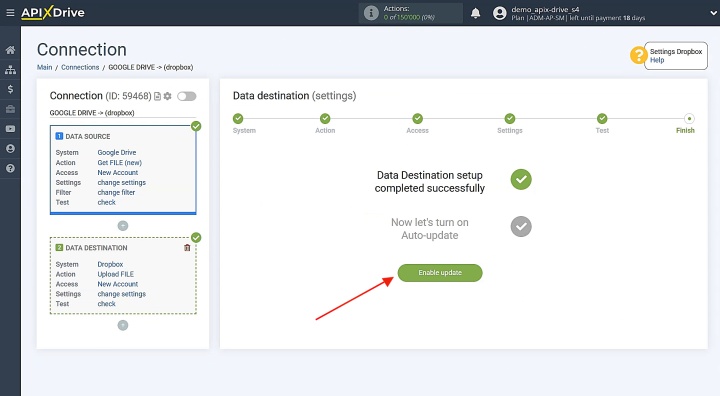
Task: Click the yellow help question mark icon
Action: tap(638, 55)
